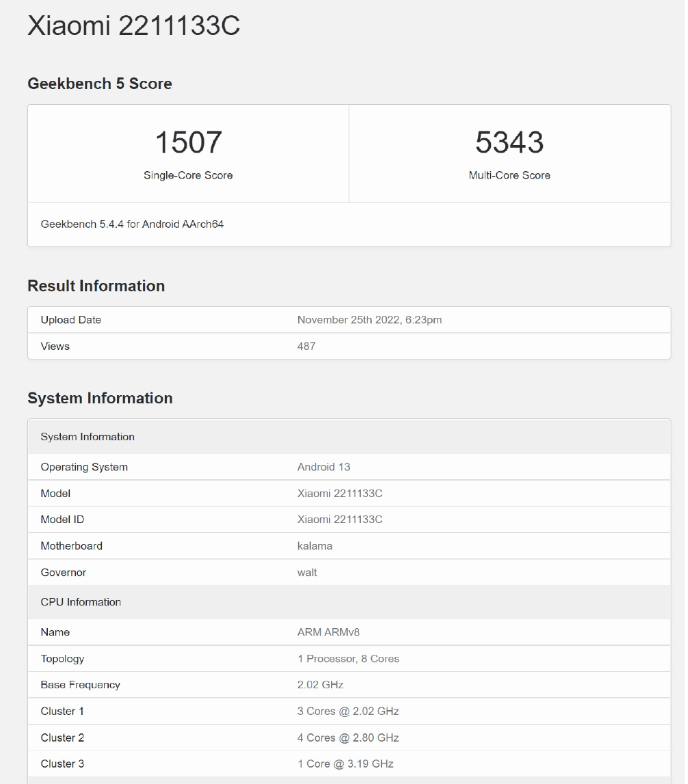Screen dimensions: 688x784
Task: Click the 'System Information' table header row
Action: click(349, 436)
